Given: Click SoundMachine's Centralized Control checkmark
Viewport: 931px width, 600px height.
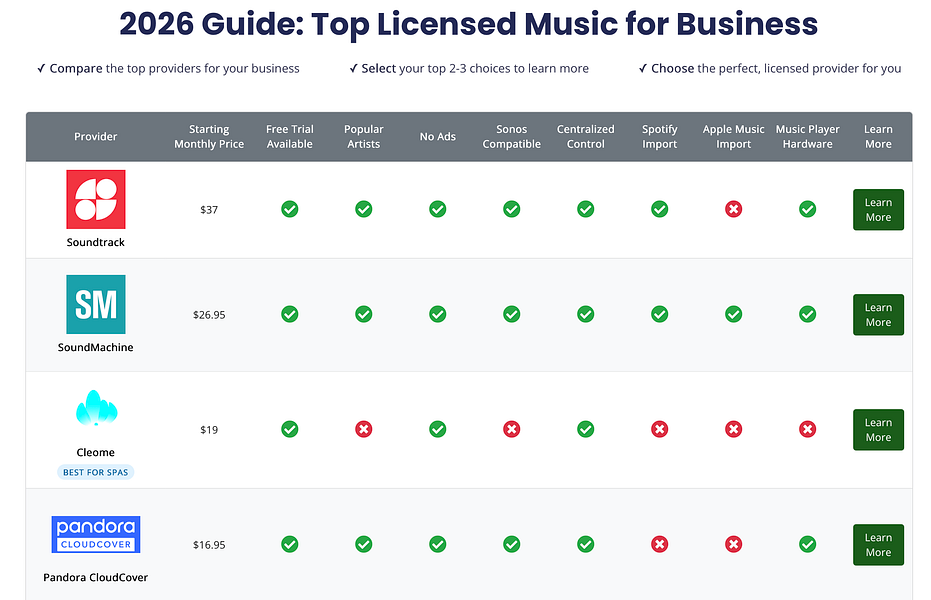Looking at the screenshot, I should 585,314.
